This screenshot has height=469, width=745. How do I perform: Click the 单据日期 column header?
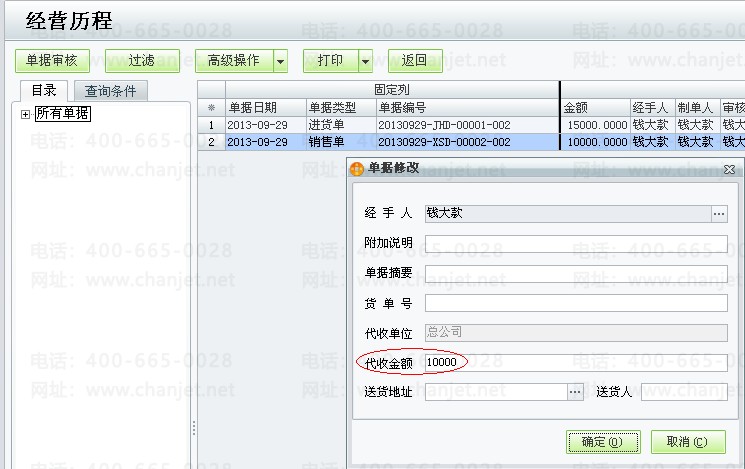pos(252,108)
